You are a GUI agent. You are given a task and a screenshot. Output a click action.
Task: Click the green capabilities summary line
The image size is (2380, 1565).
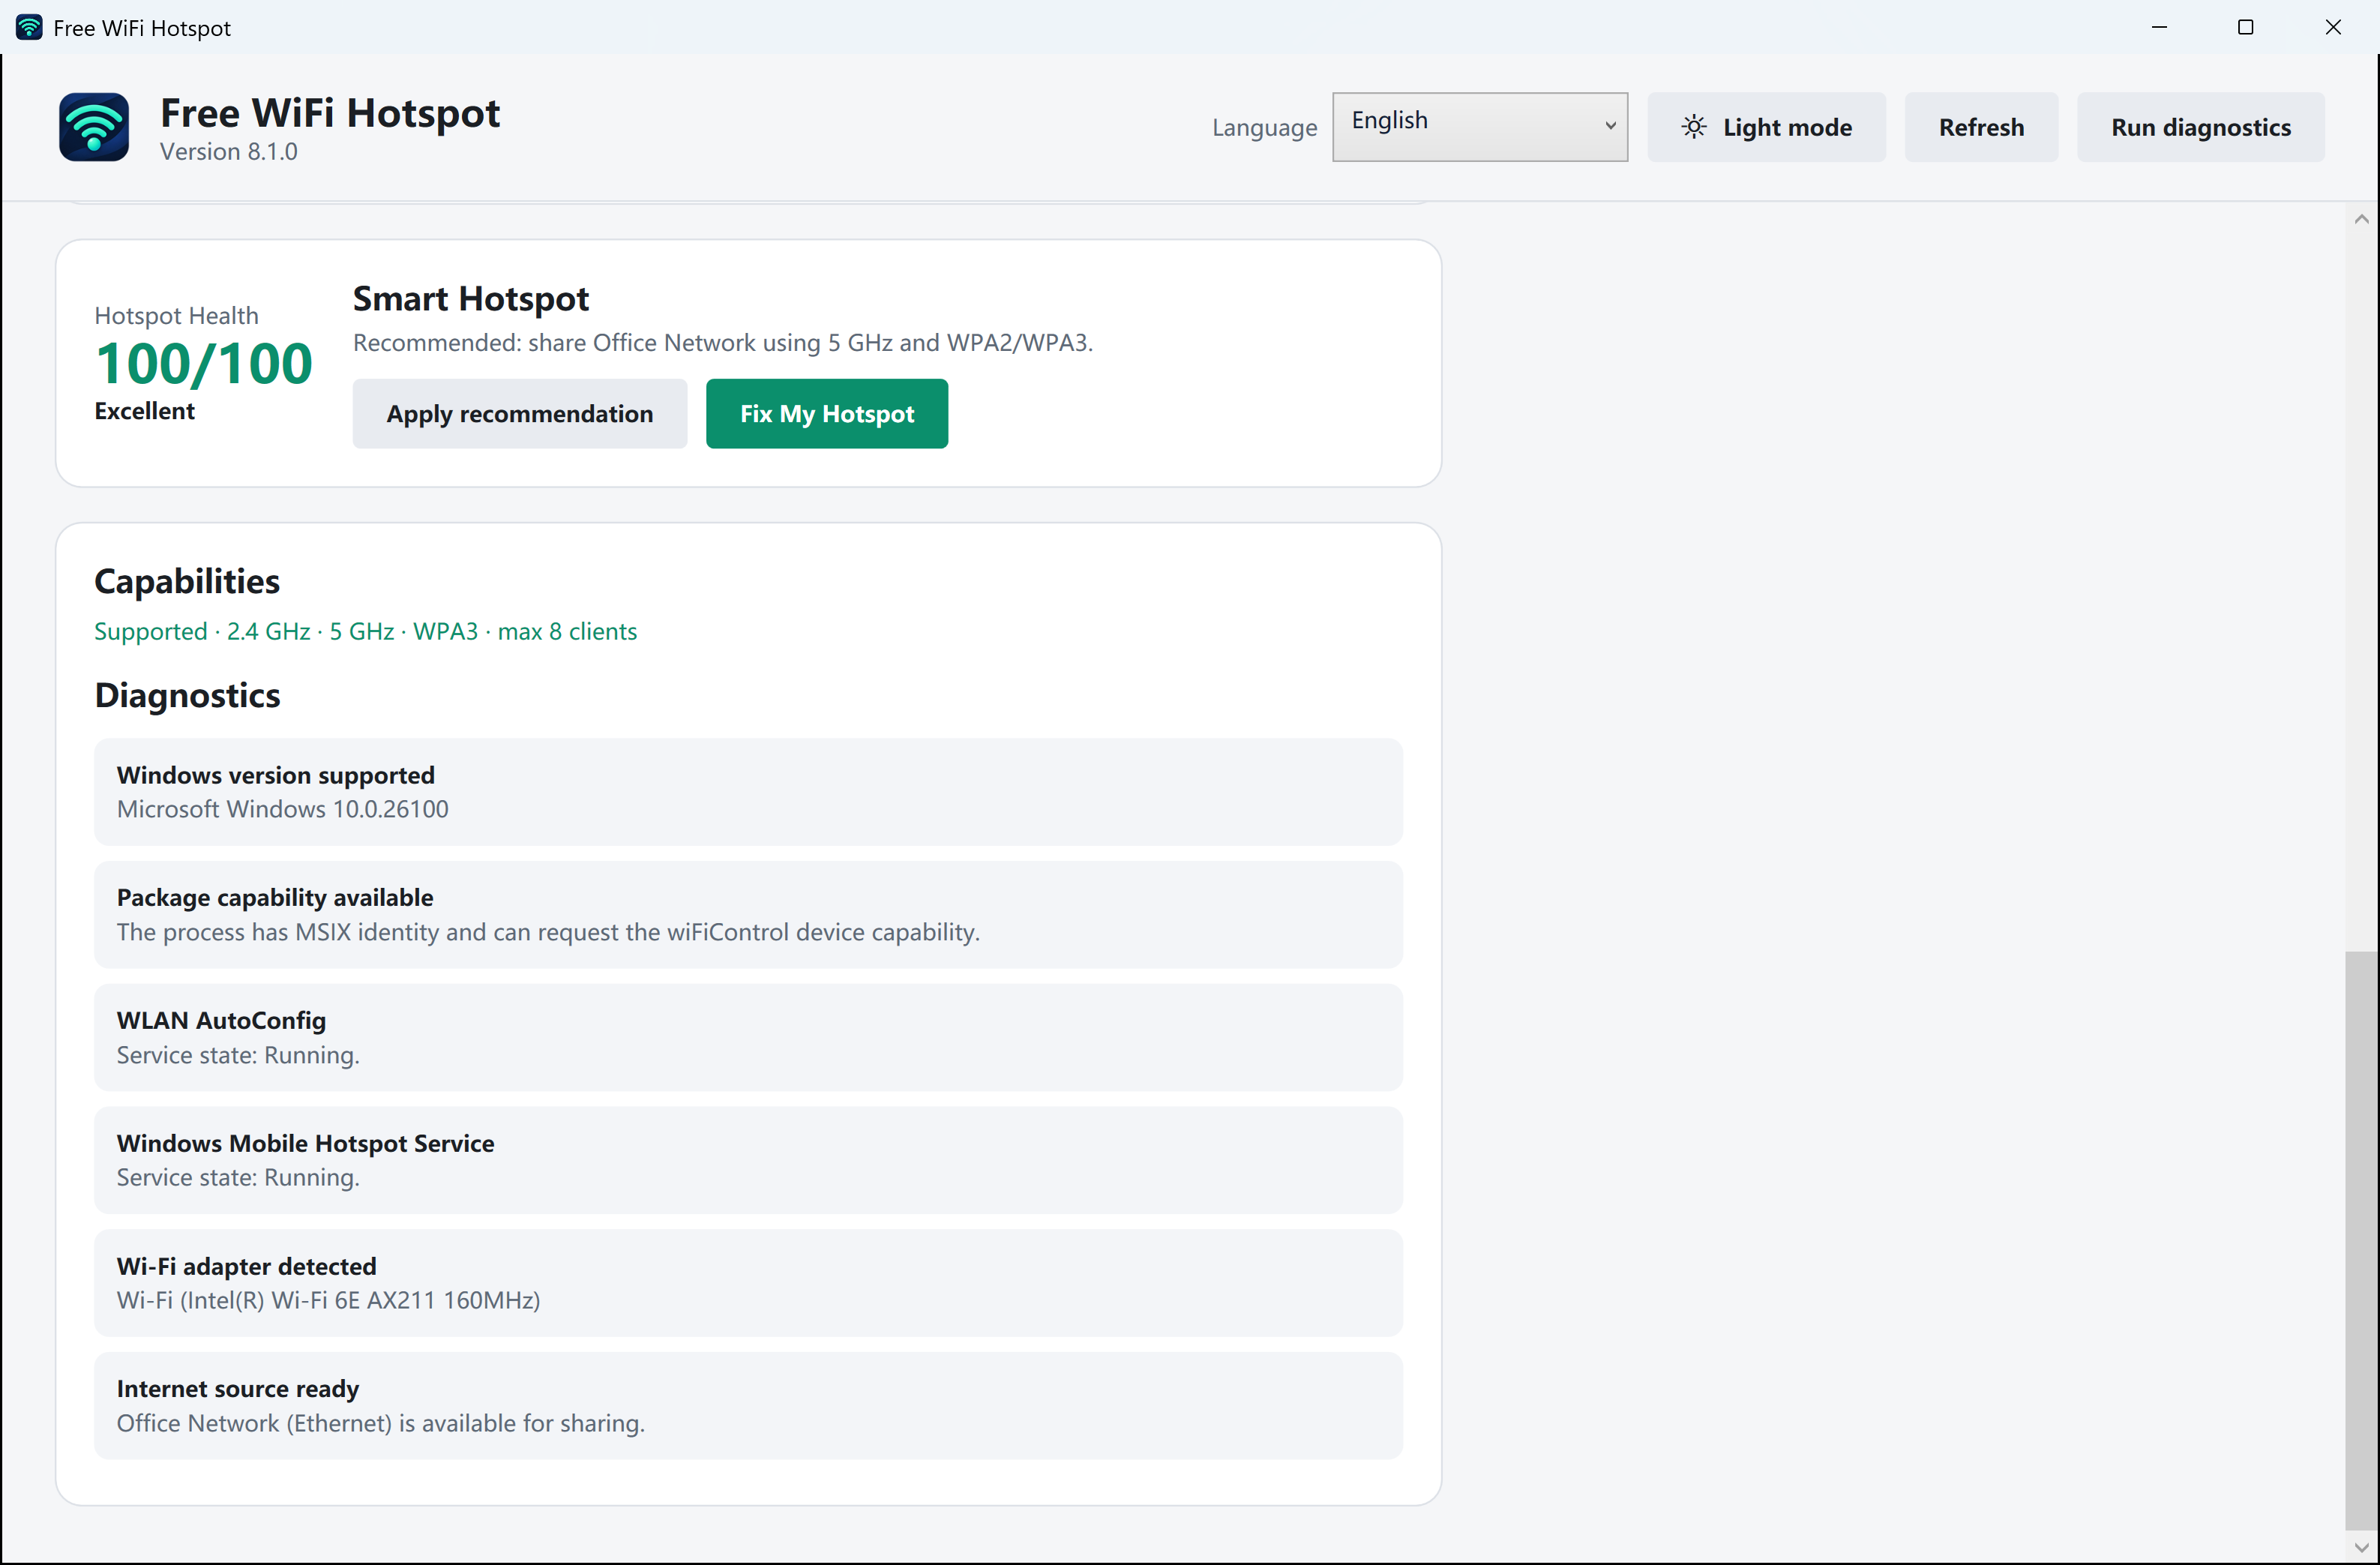point(366,631)
